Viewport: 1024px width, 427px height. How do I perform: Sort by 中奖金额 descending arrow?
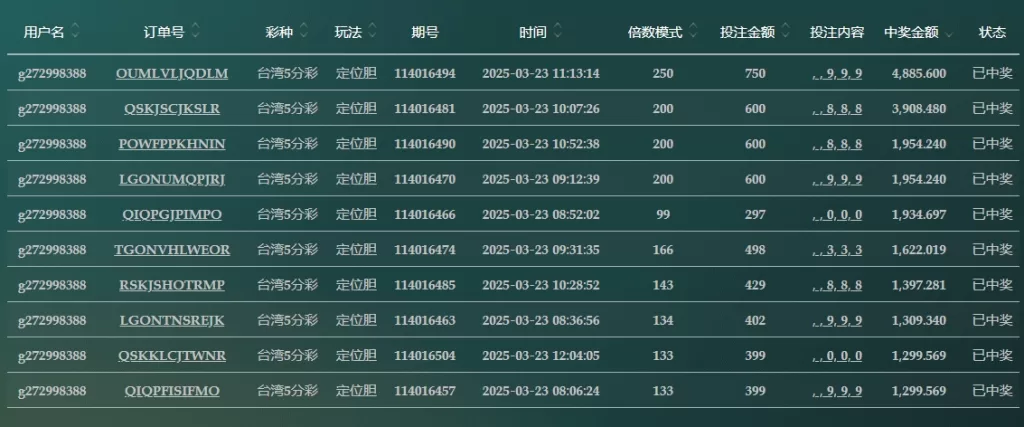click(x=949, y=35)
